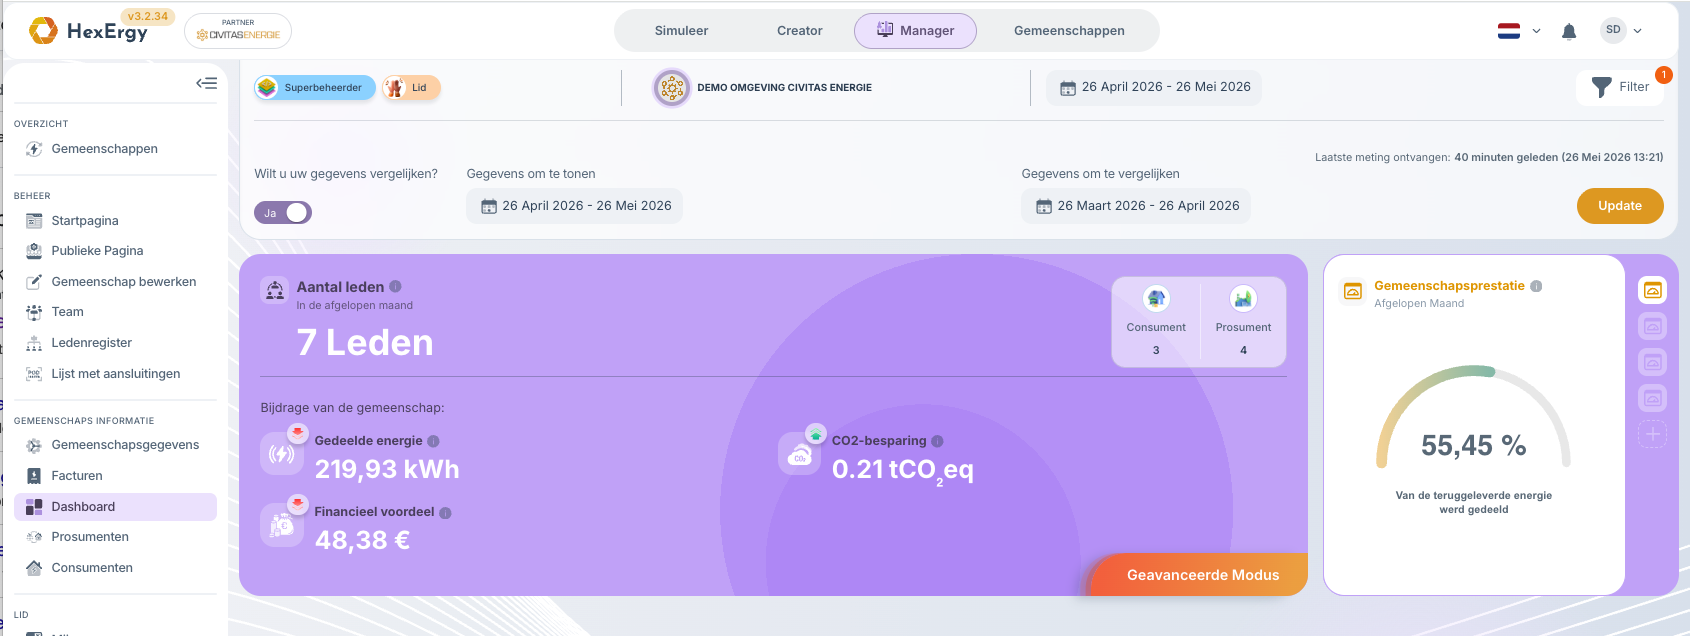The image size is (1690, 636).
Task: Open Lijst met aansluitingen in the sidebar
Action: (115, 374)
